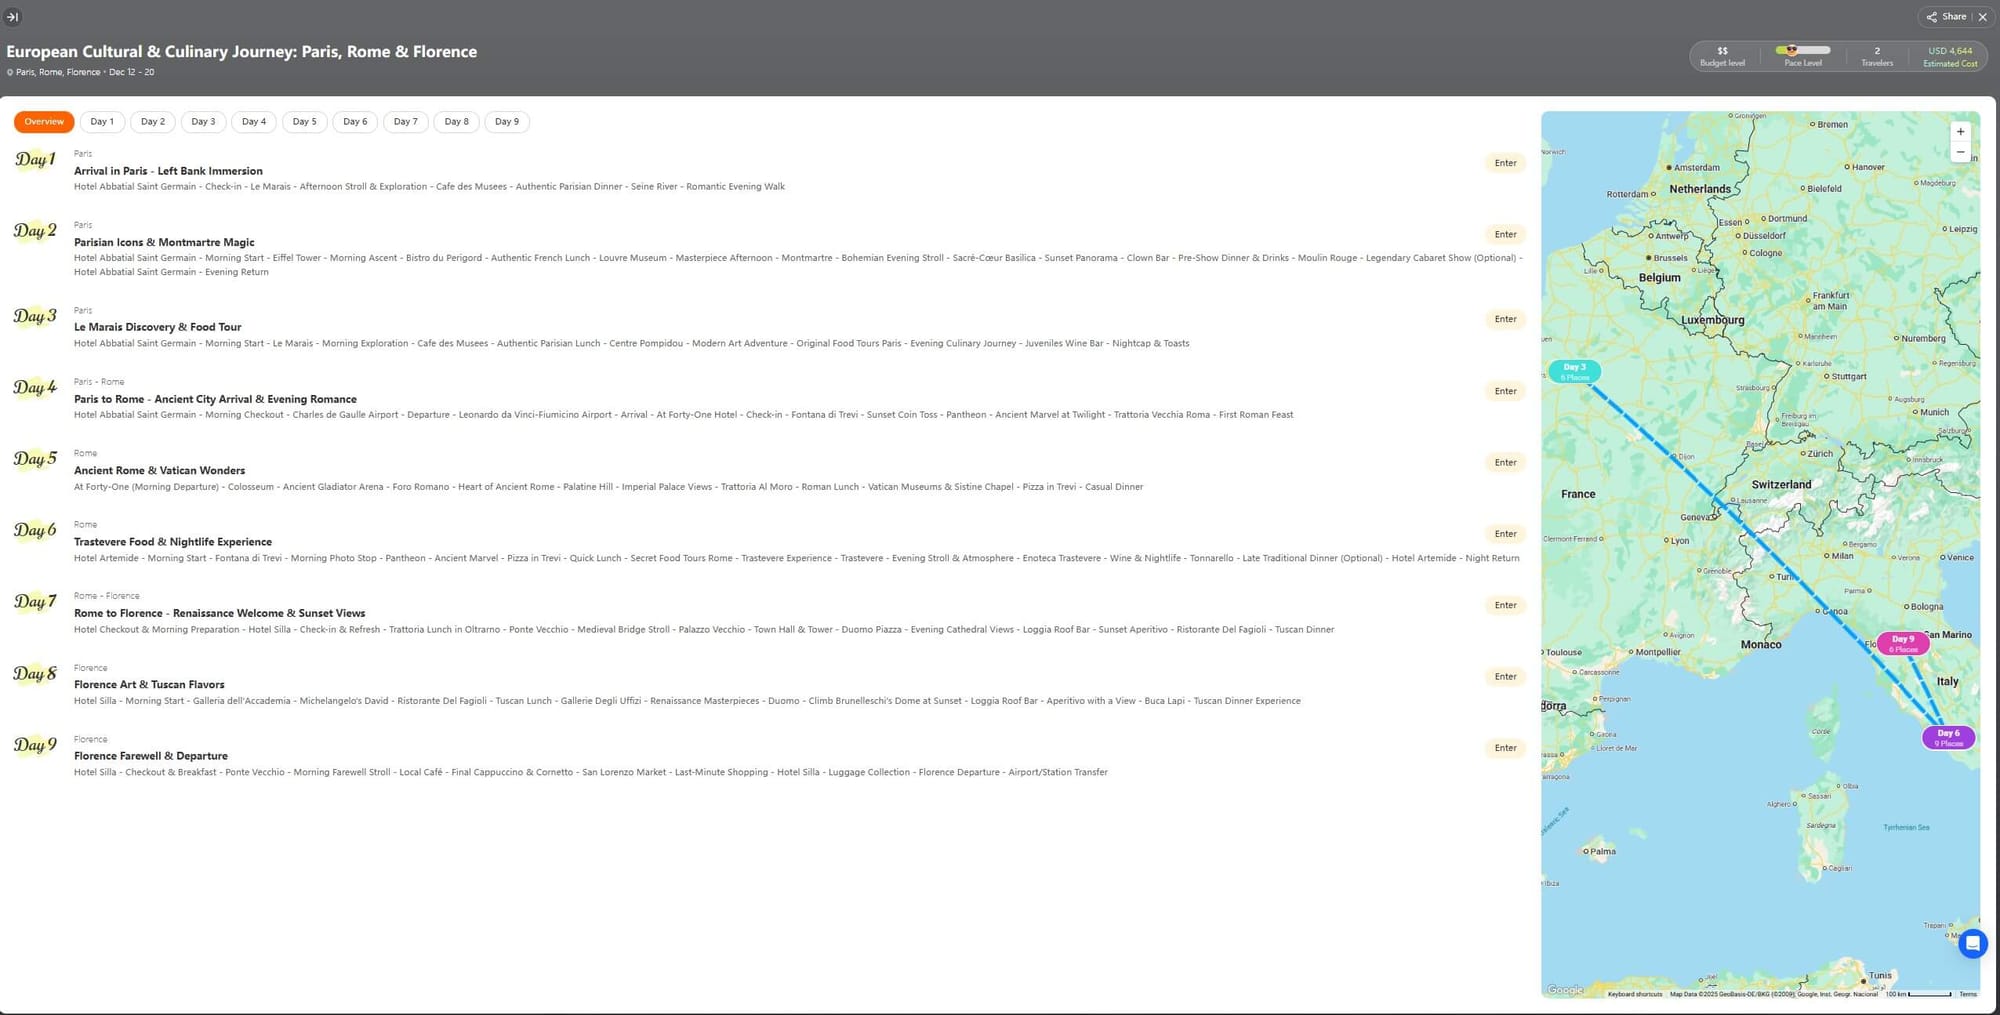Open the Day 4 tab
The image size is (2000, 1015).
tap(254, 122)
